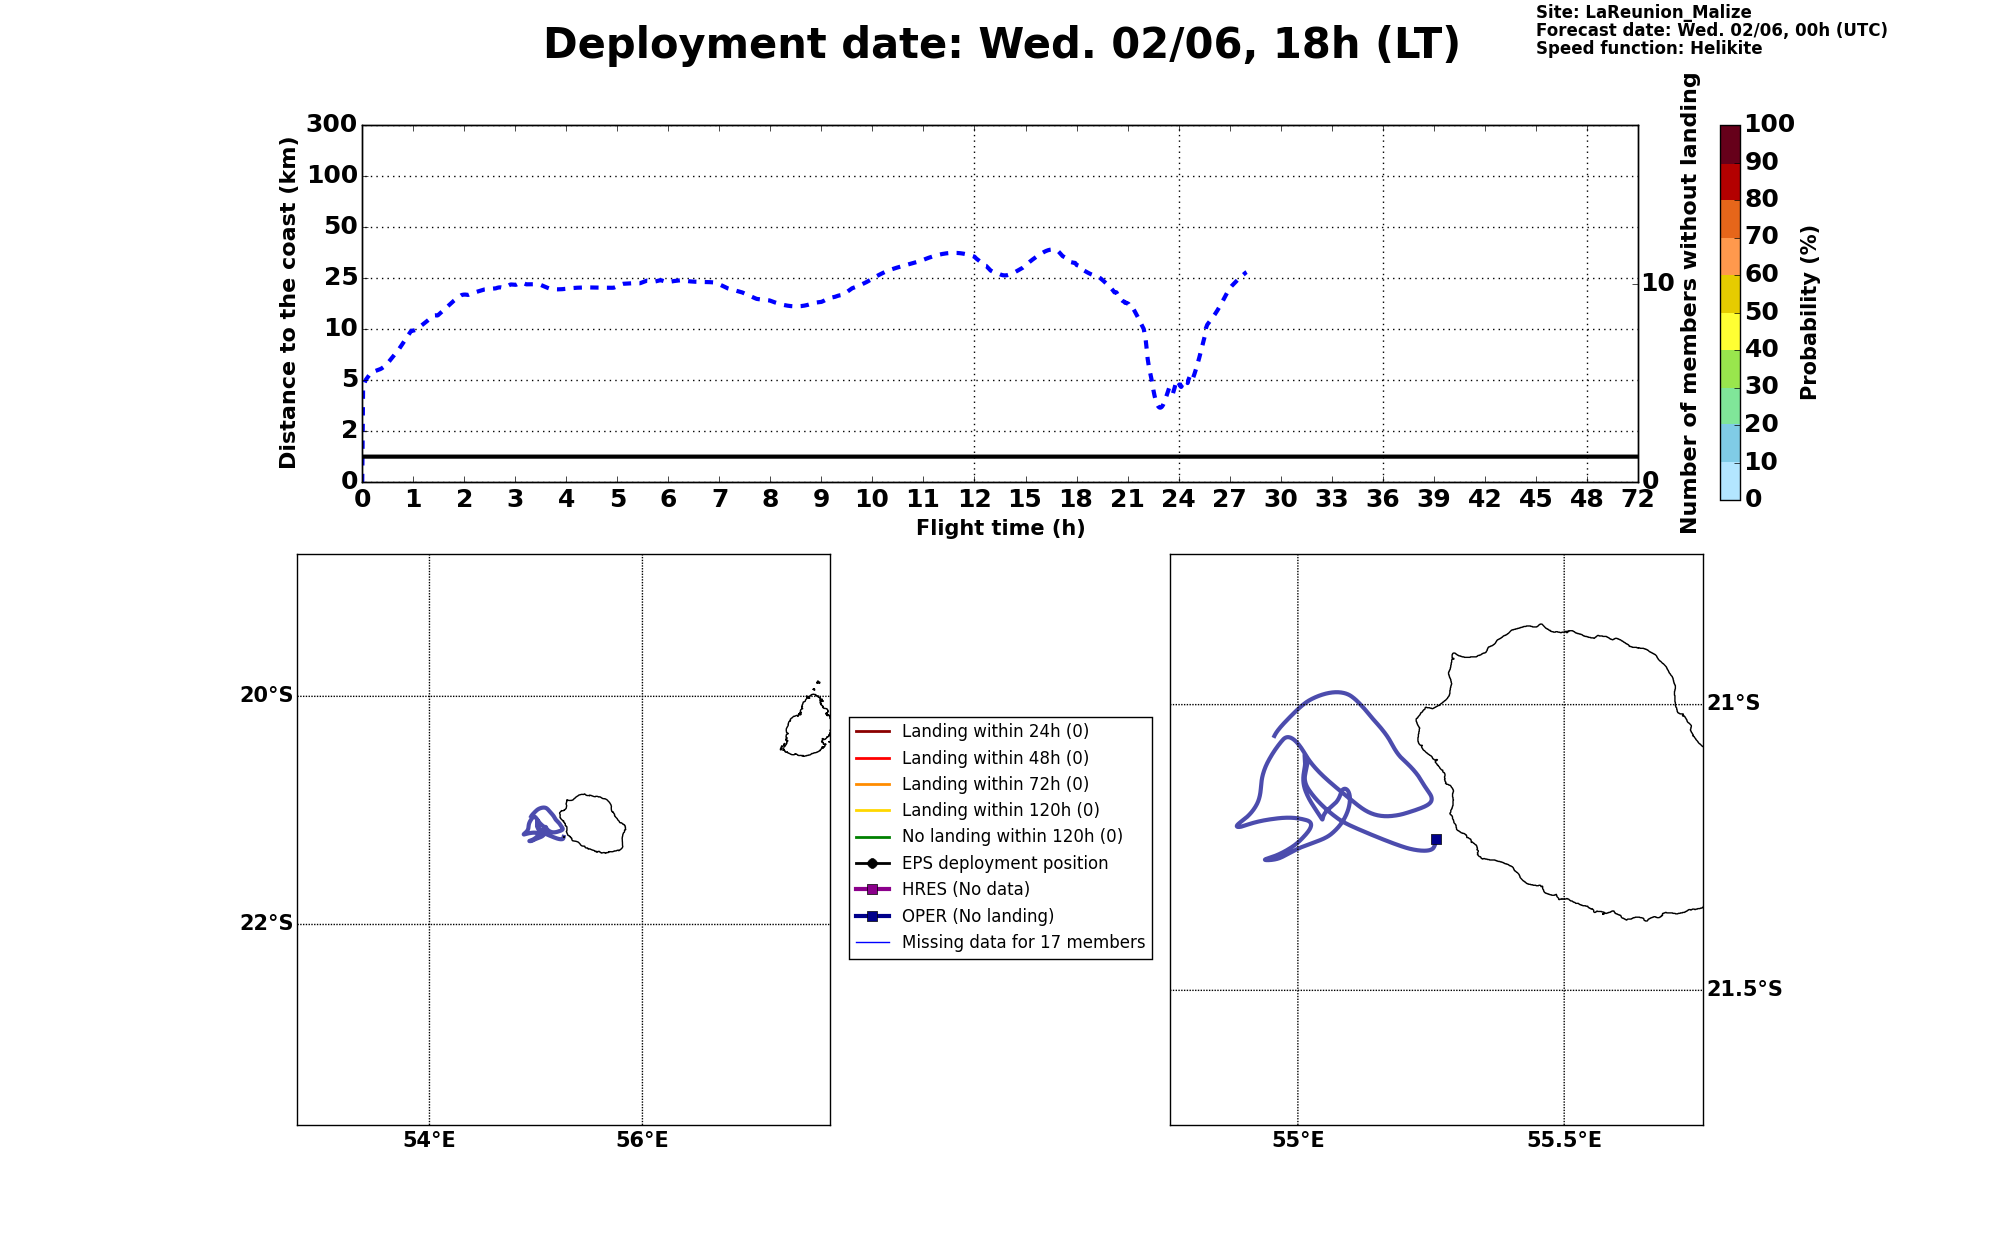The width and height of the screenshot is (2000, 1250).
Task: Click the orange 70-80% probability color band
Action: pyautogui.click(x=1730, y=219)
